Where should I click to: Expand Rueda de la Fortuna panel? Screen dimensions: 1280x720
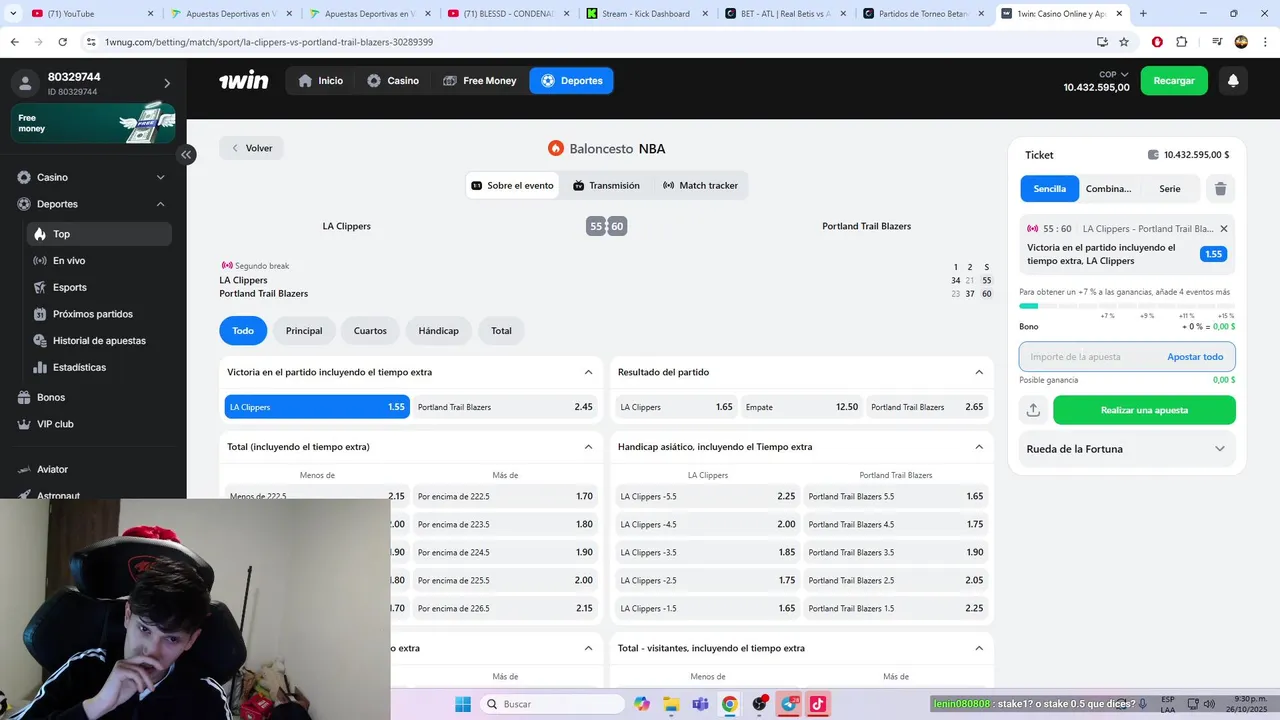pyautogui.click(x=1127, y=449)
